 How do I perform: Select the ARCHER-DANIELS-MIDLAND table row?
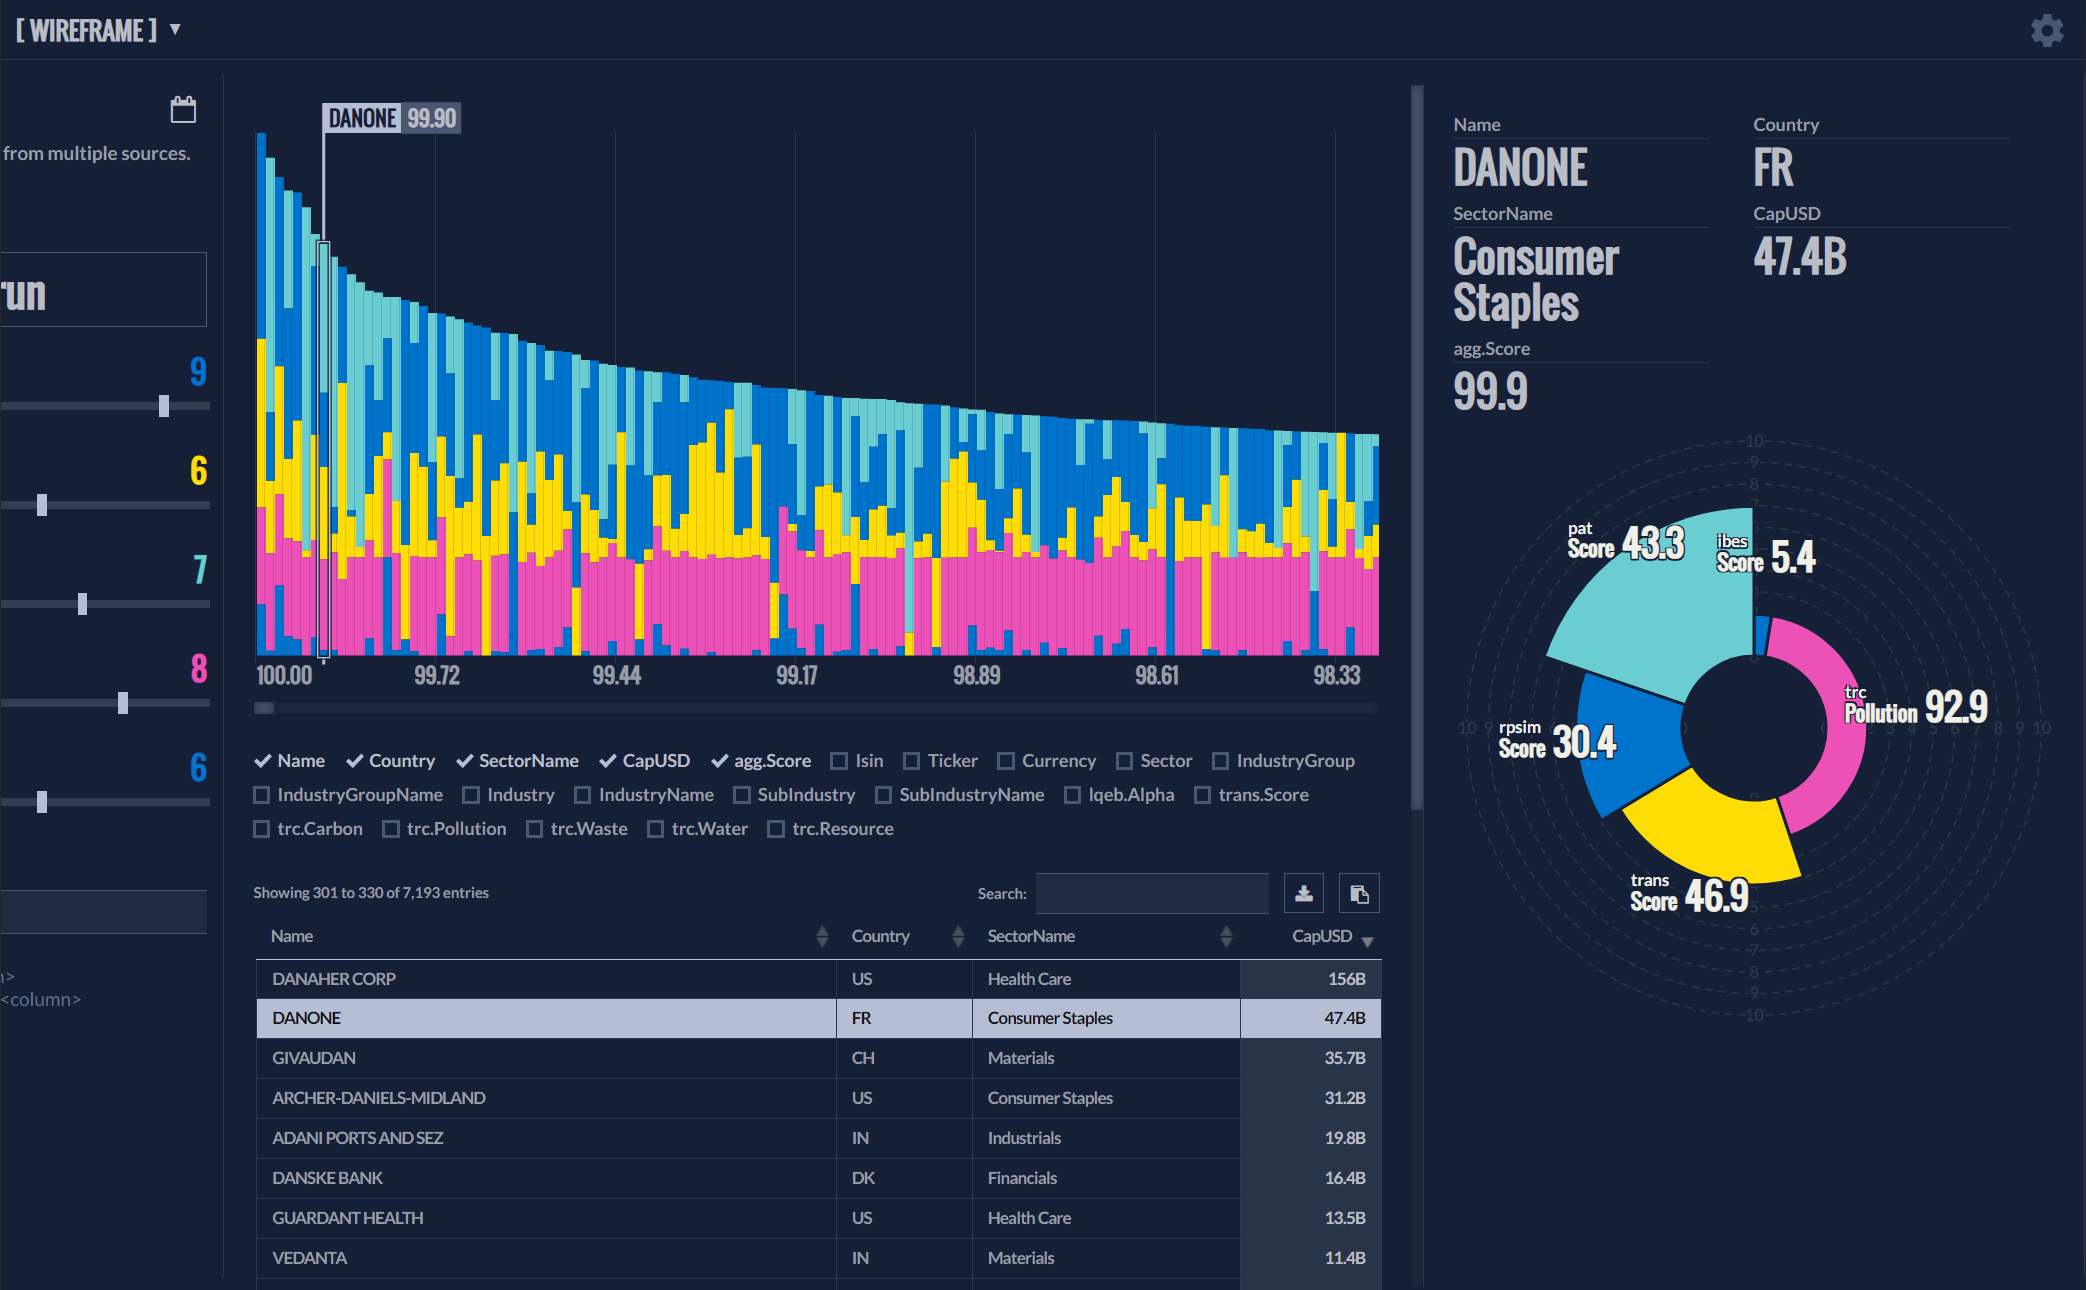point(818,1098)
